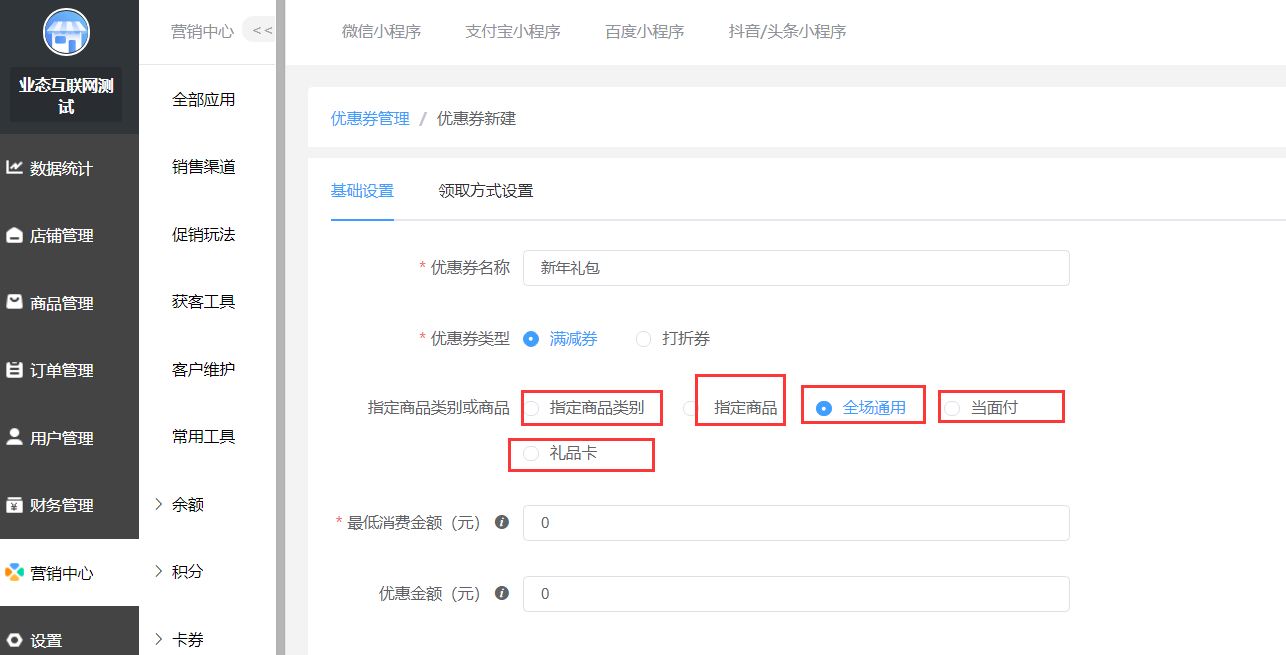This screenshot has width=1286, height=655.
Task: Choose 全场通用 radio option
Action: click(861, 407)
